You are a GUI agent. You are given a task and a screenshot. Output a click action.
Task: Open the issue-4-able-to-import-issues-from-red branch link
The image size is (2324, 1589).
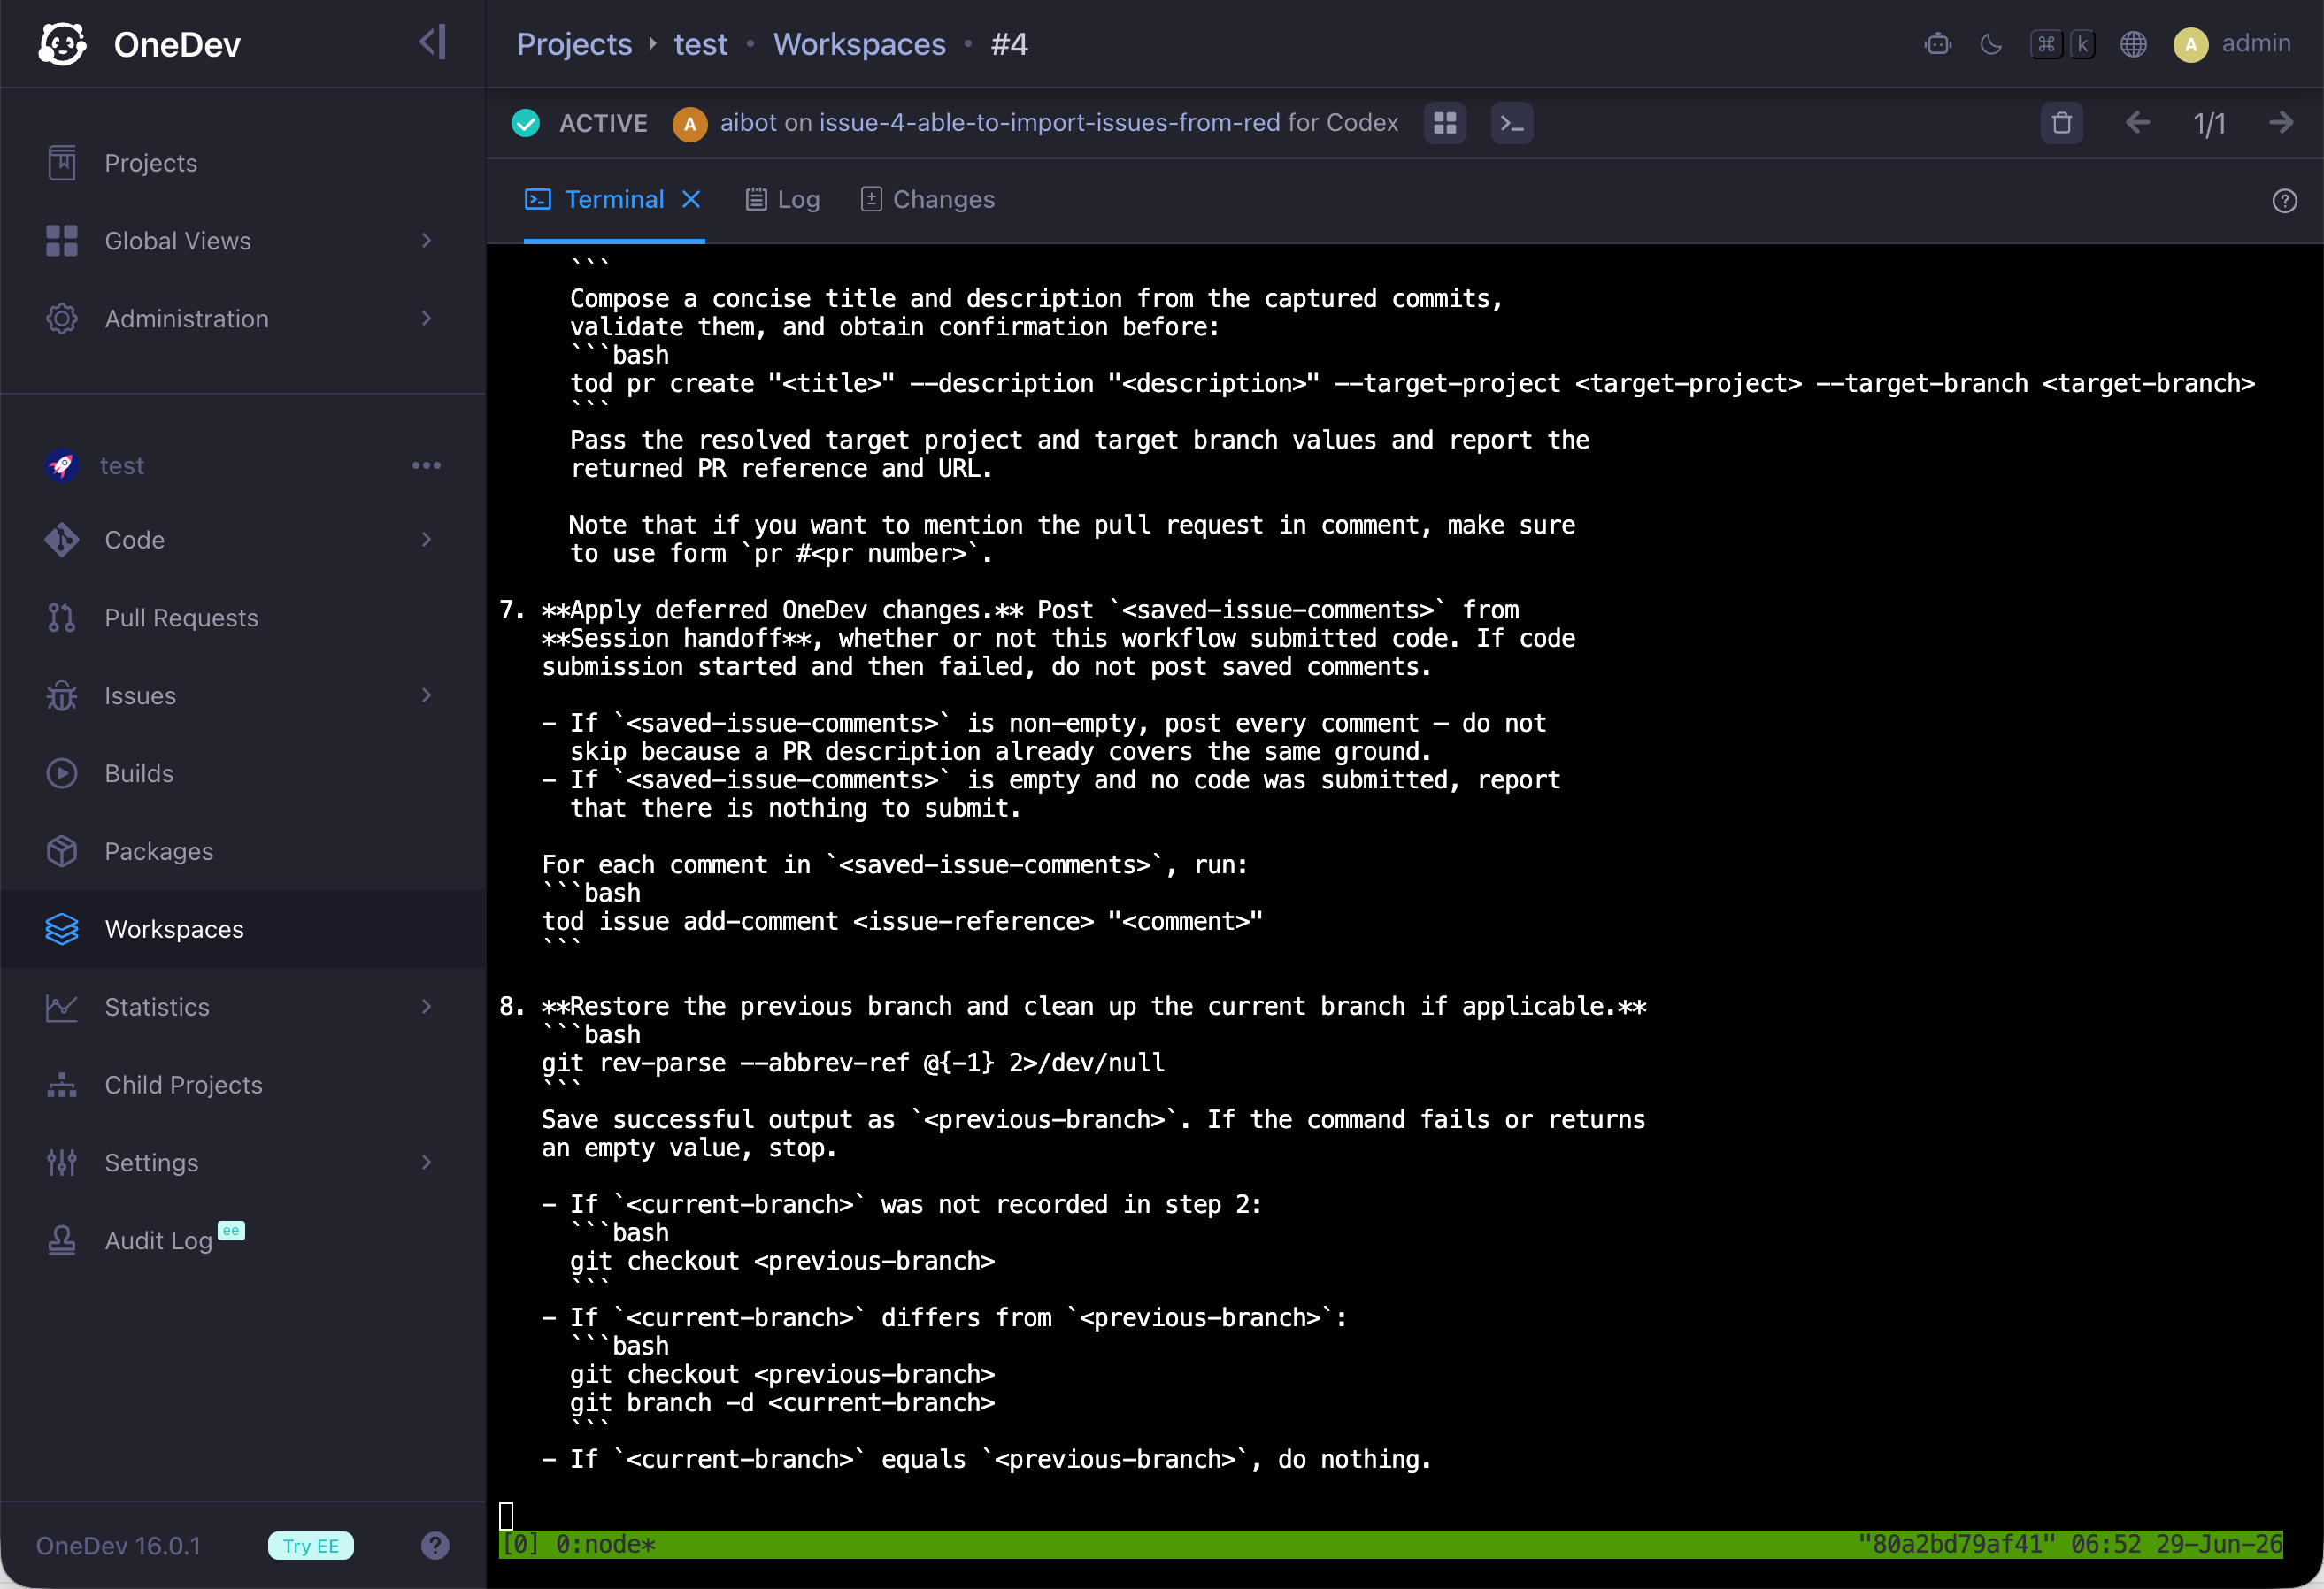coord(1049,123)
